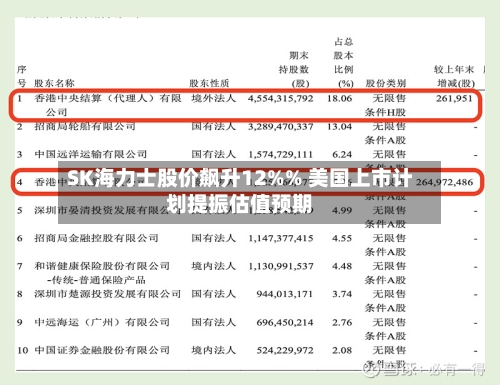
Task: Click the change value 261,951
Action: [454, 99]
